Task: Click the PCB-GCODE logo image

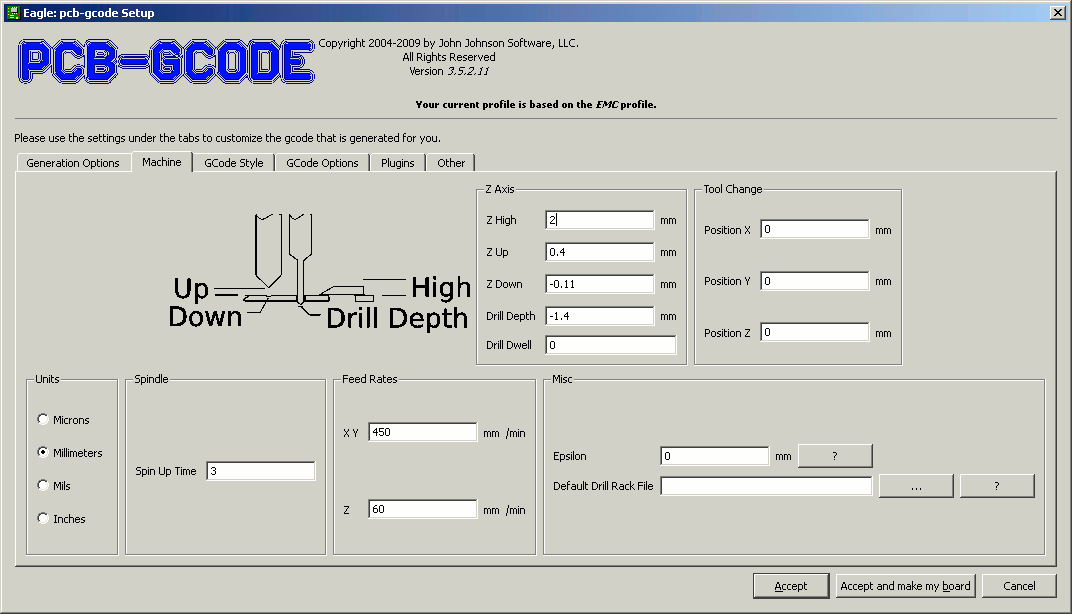Action: point(166,62)
